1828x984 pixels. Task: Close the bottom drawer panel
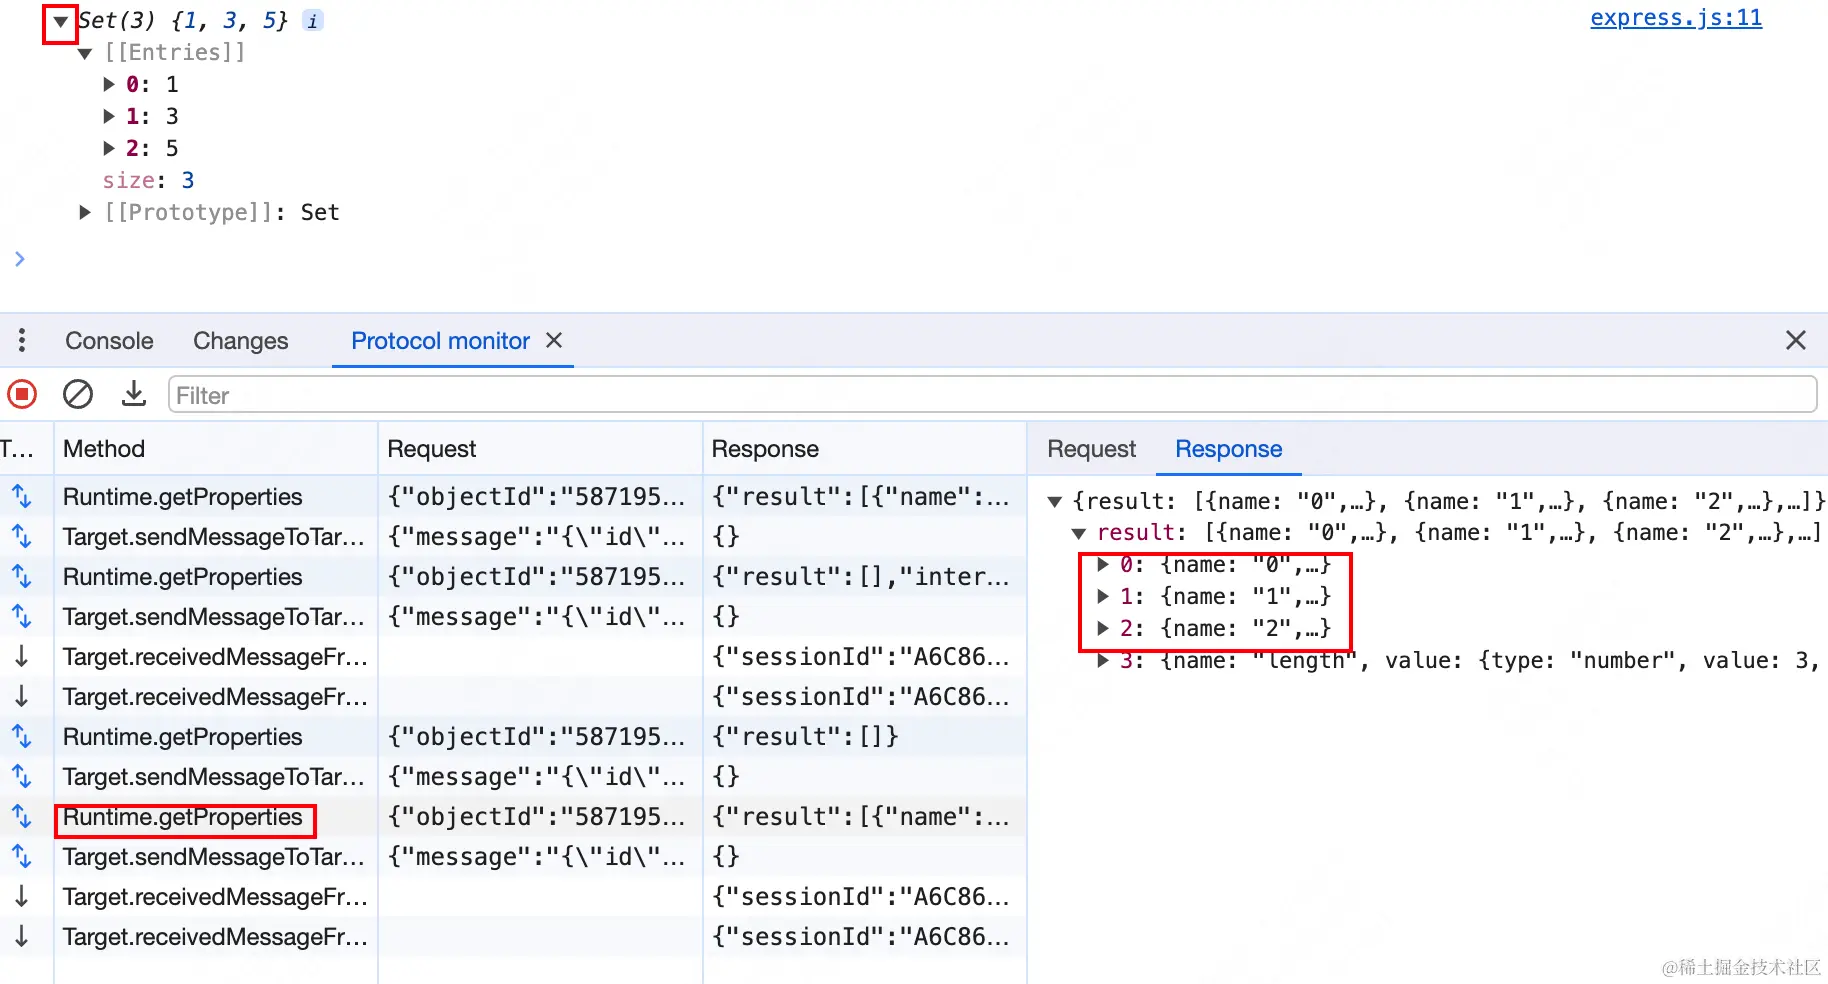click(1795, 341)
